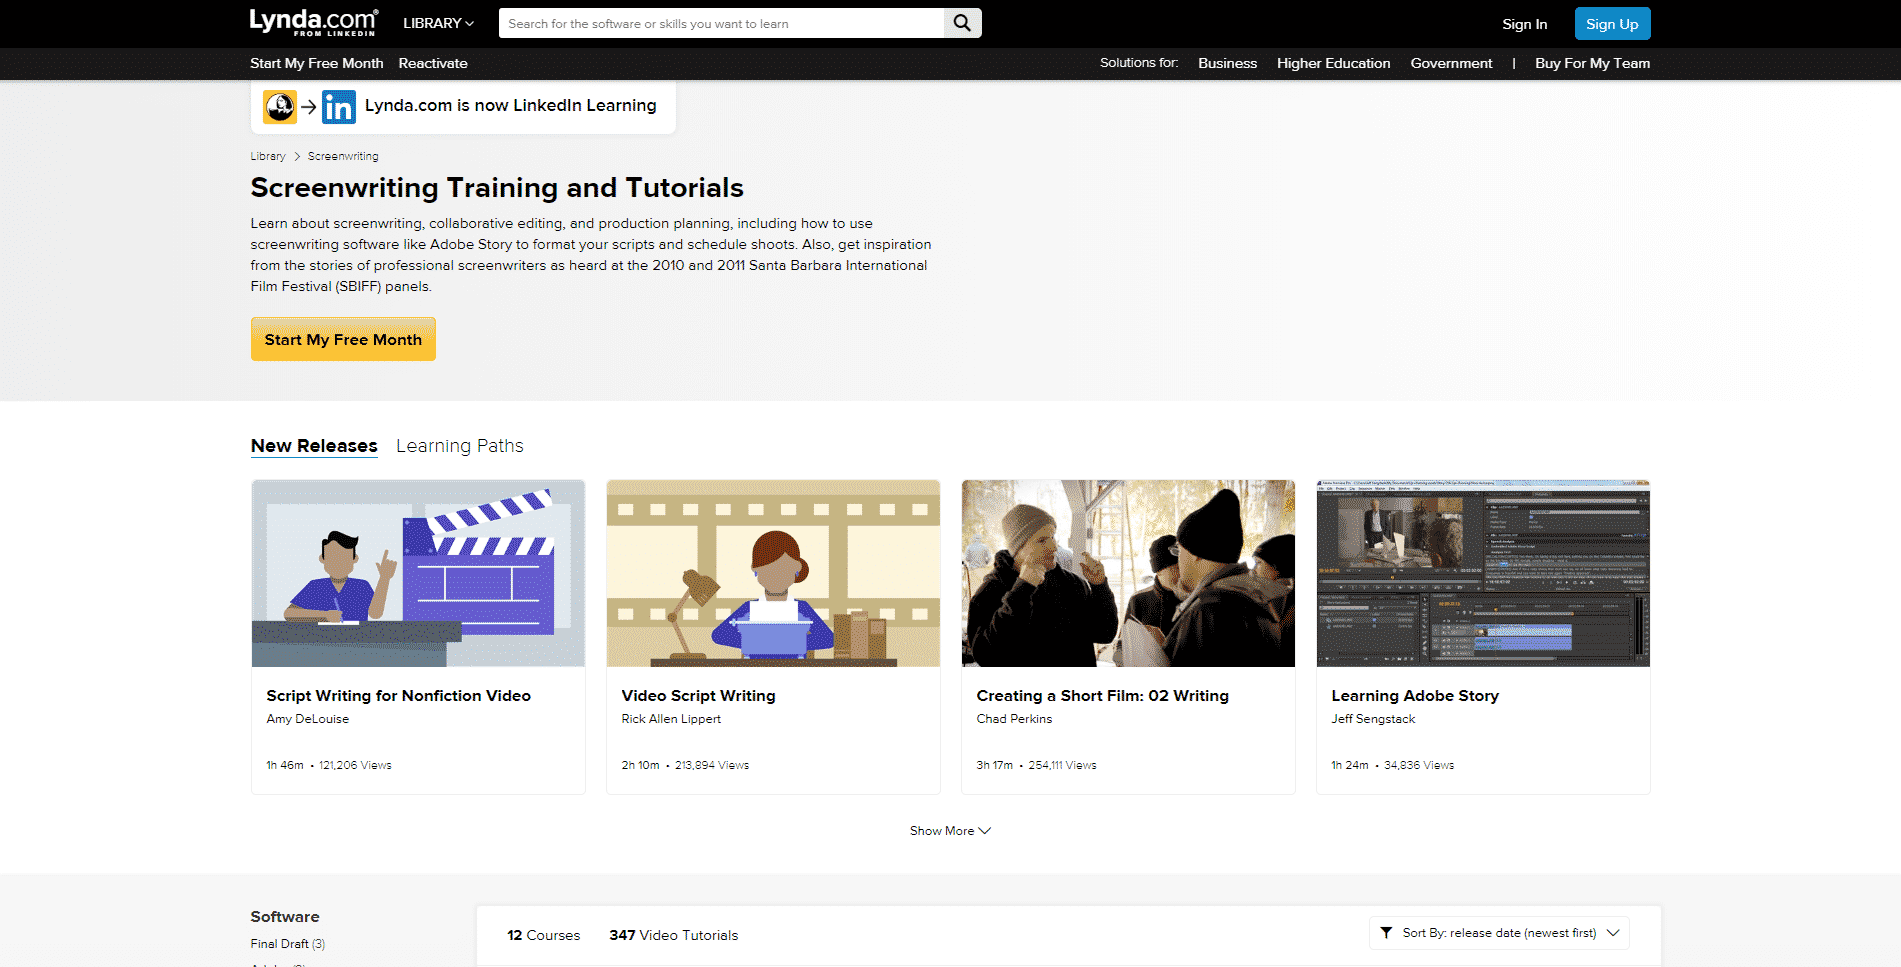
Task: Click the Lynda.com logo
Action: (x=313, y=22)
